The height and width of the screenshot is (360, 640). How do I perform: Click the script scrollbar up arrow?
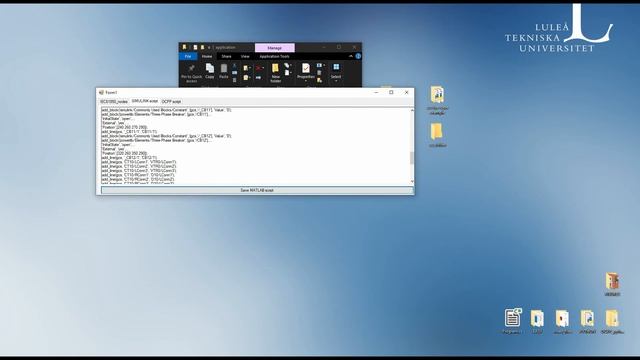(x=411, y=110)
